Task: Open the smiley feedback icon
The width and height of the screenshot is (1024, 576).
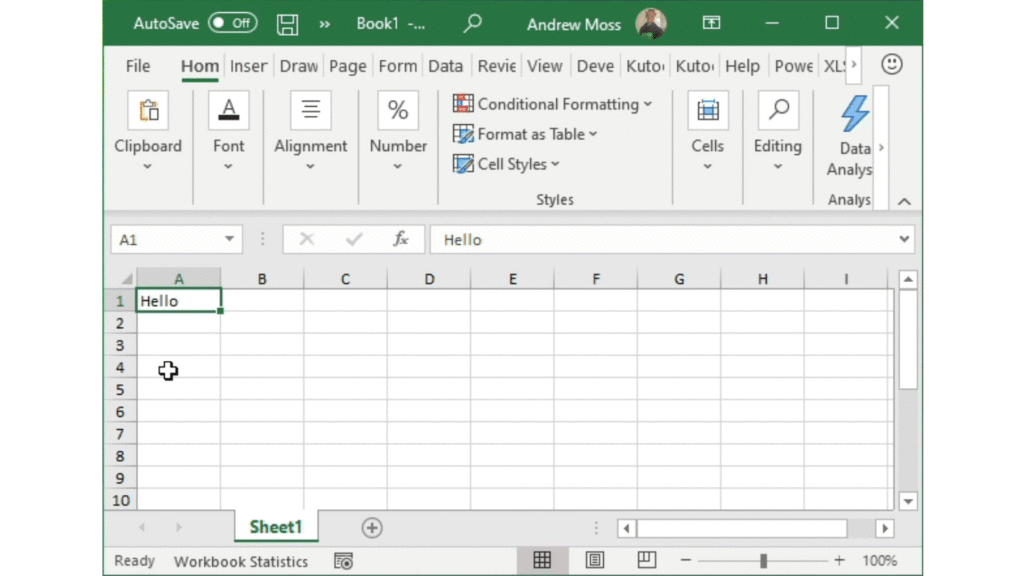Action: click(891, 65)
